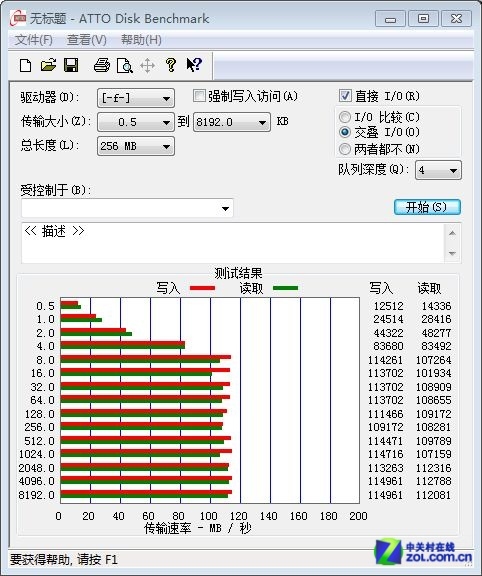Click the move crosshair toolbar icon
This screenshot has height=576, width=482.
(x=147, y=66)
